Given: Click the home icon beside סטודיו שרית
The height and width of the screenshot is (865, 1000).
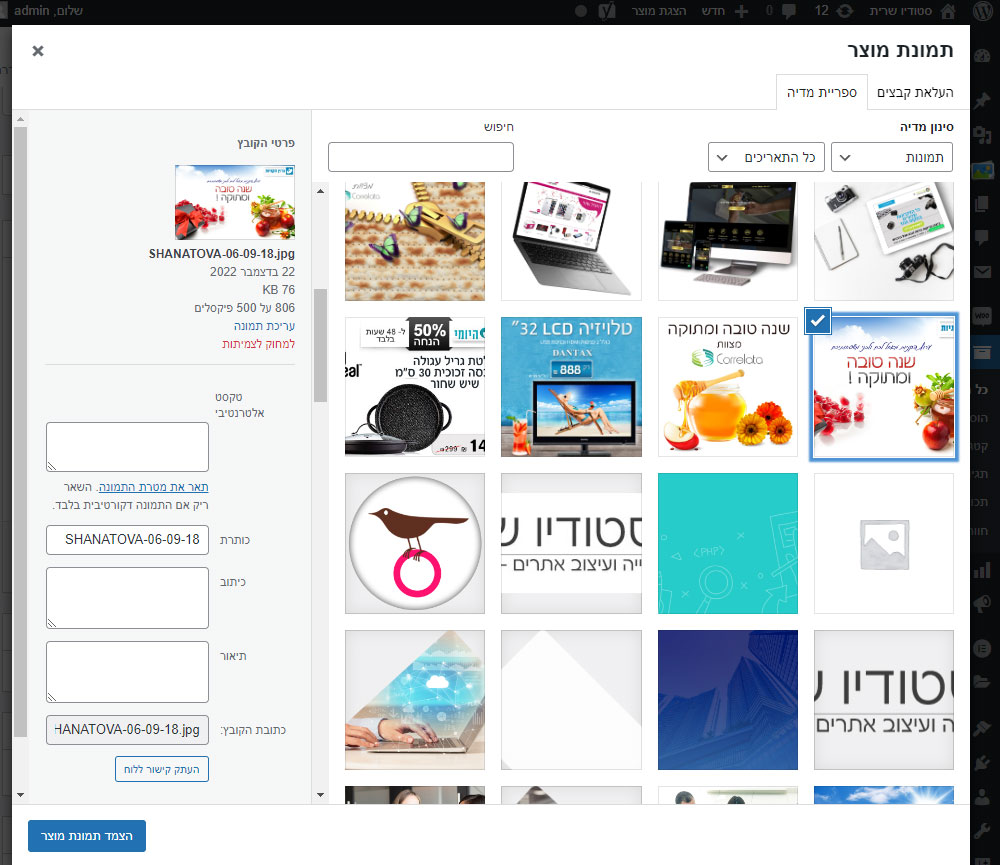Looking at the screenshot, I should (x=948, y=11).
